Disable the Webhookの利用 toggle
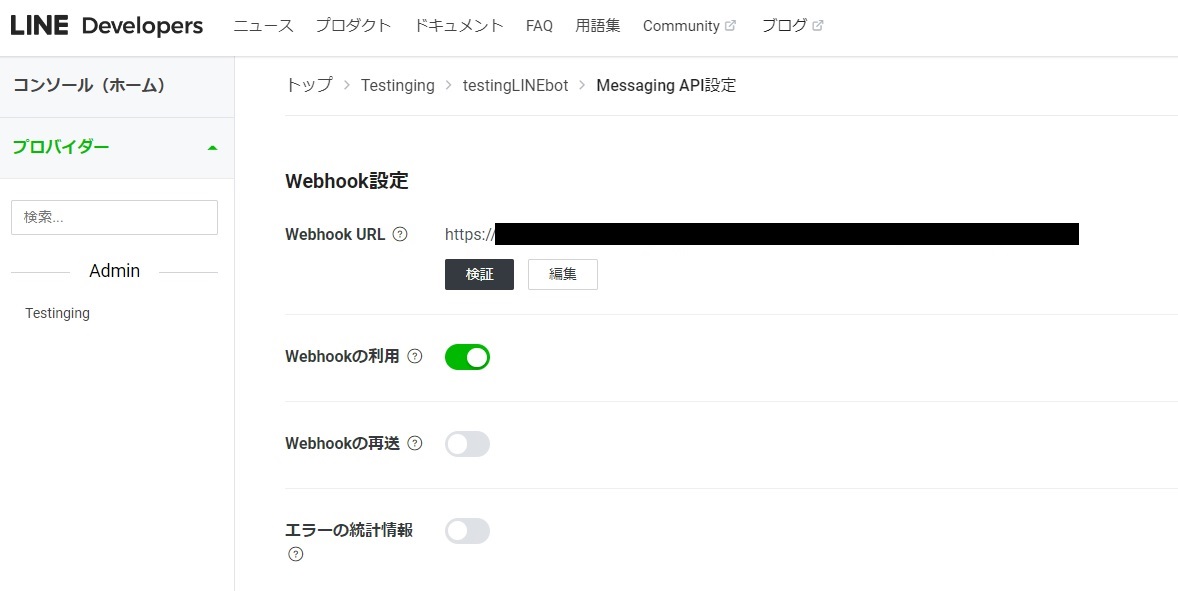Screen dimensions: 1178x591 point(467,357)
